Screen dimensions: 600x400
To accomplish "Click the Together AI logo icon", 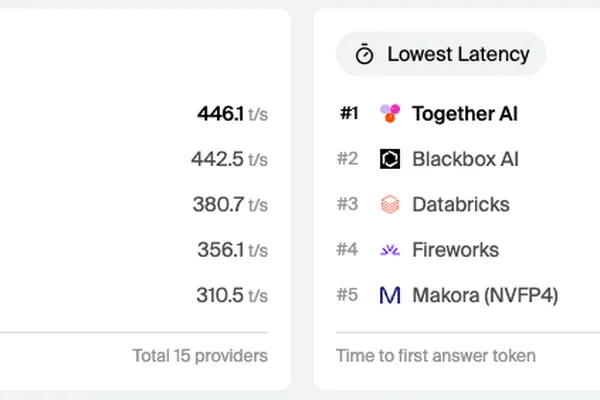I will (390, 113).
